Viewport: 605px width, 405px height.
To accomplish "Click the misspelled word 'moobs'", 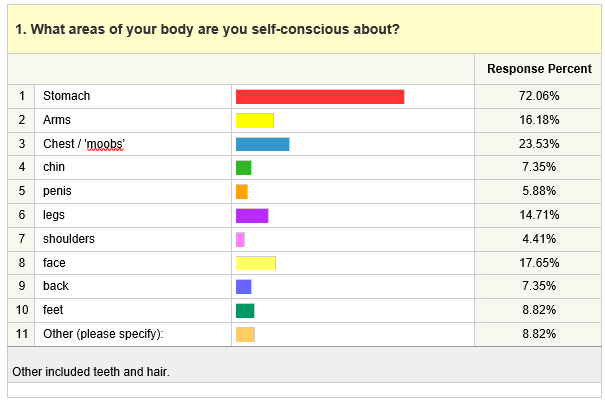I will (104, 144).
